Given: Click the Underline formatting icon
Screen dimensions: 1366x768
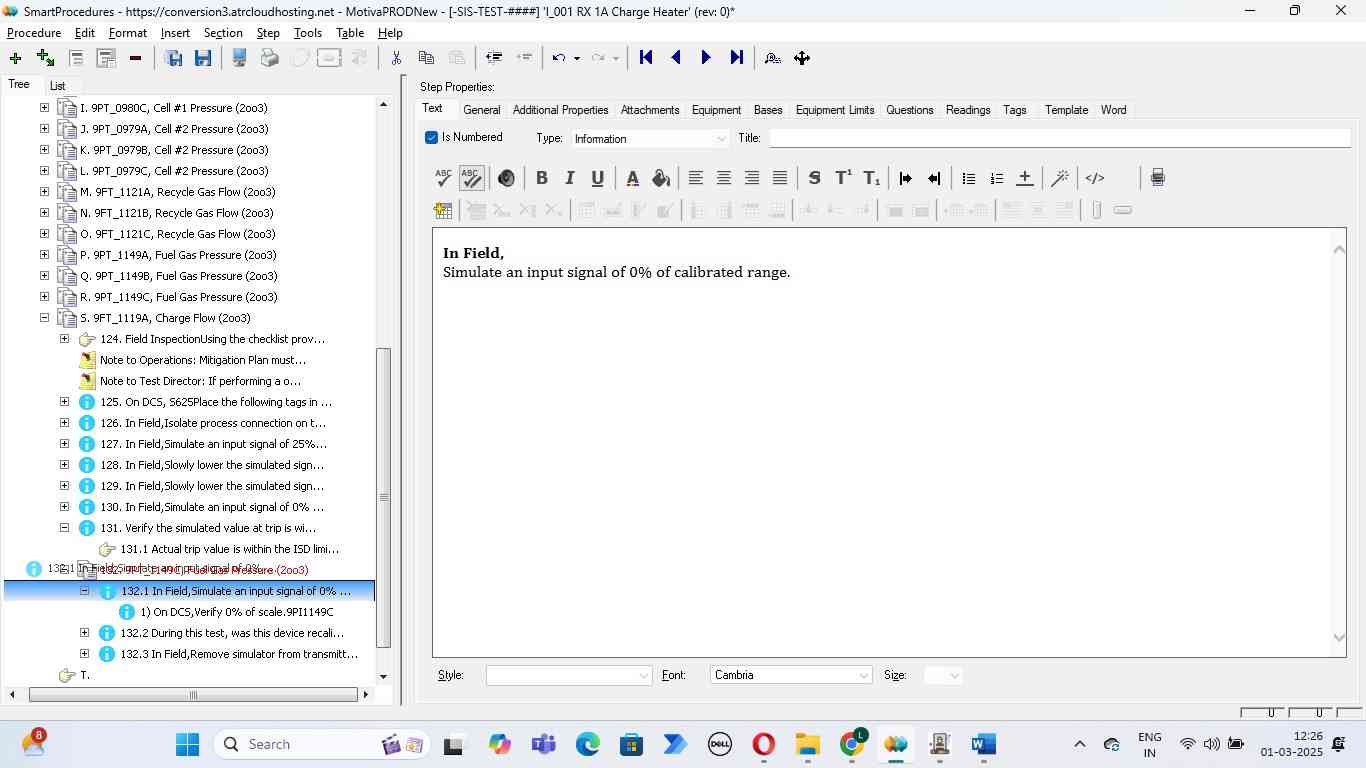Looking at the screenshot, I should 597,178.
